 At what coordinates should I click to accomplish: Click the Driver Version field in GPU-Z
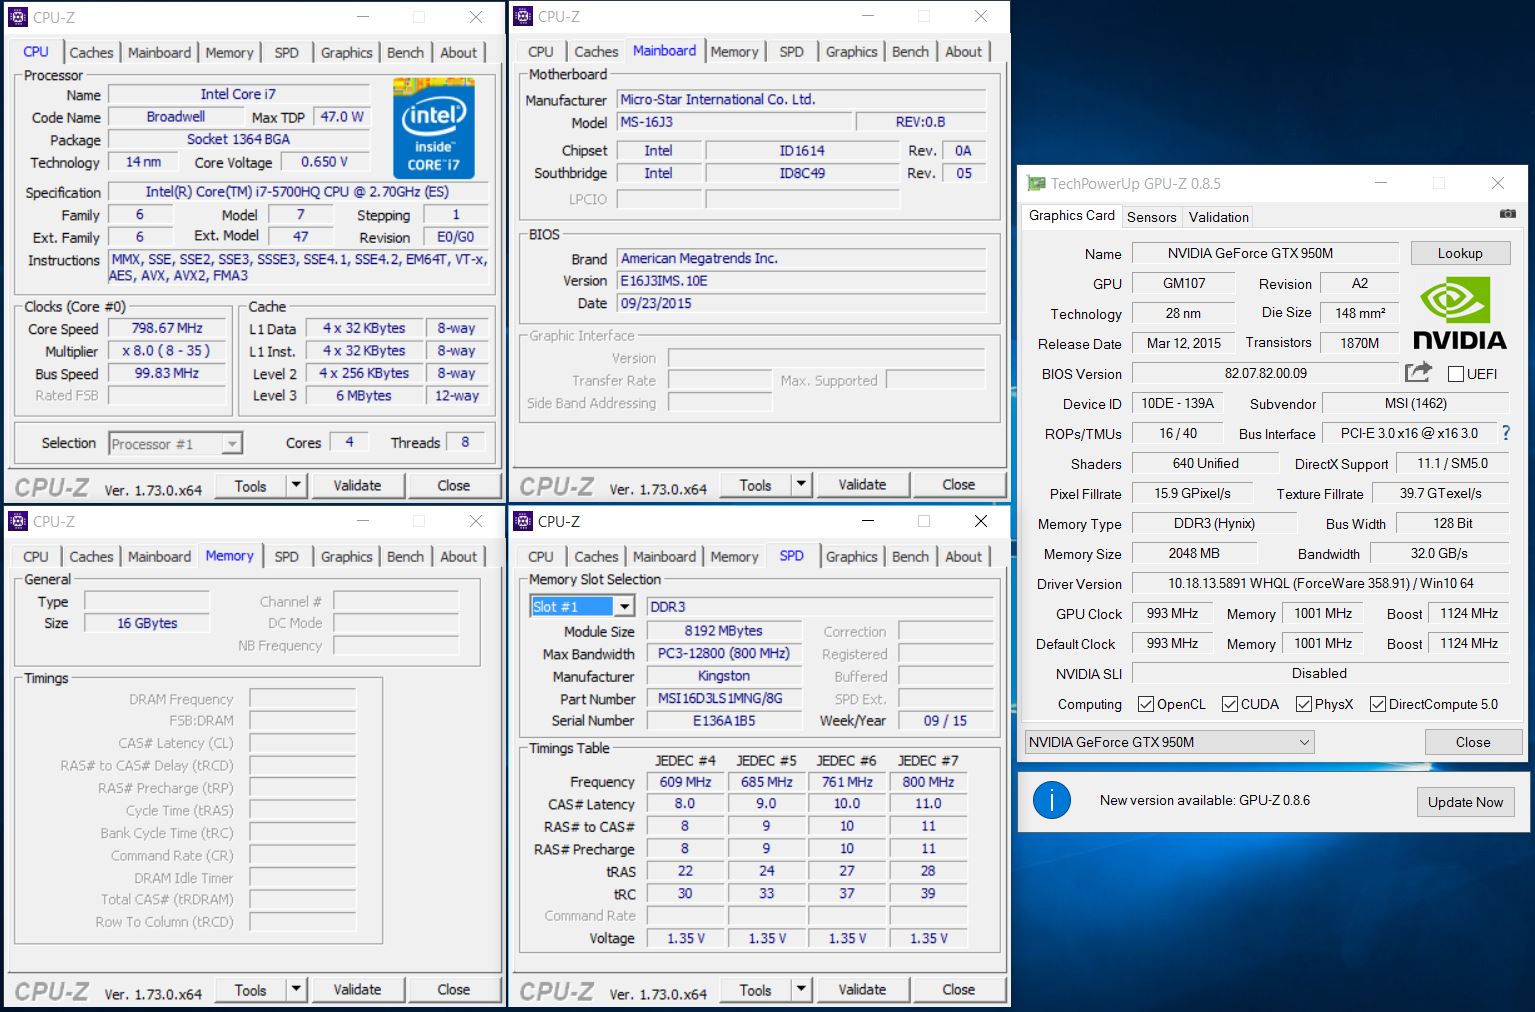click(x=1320, y=583)
